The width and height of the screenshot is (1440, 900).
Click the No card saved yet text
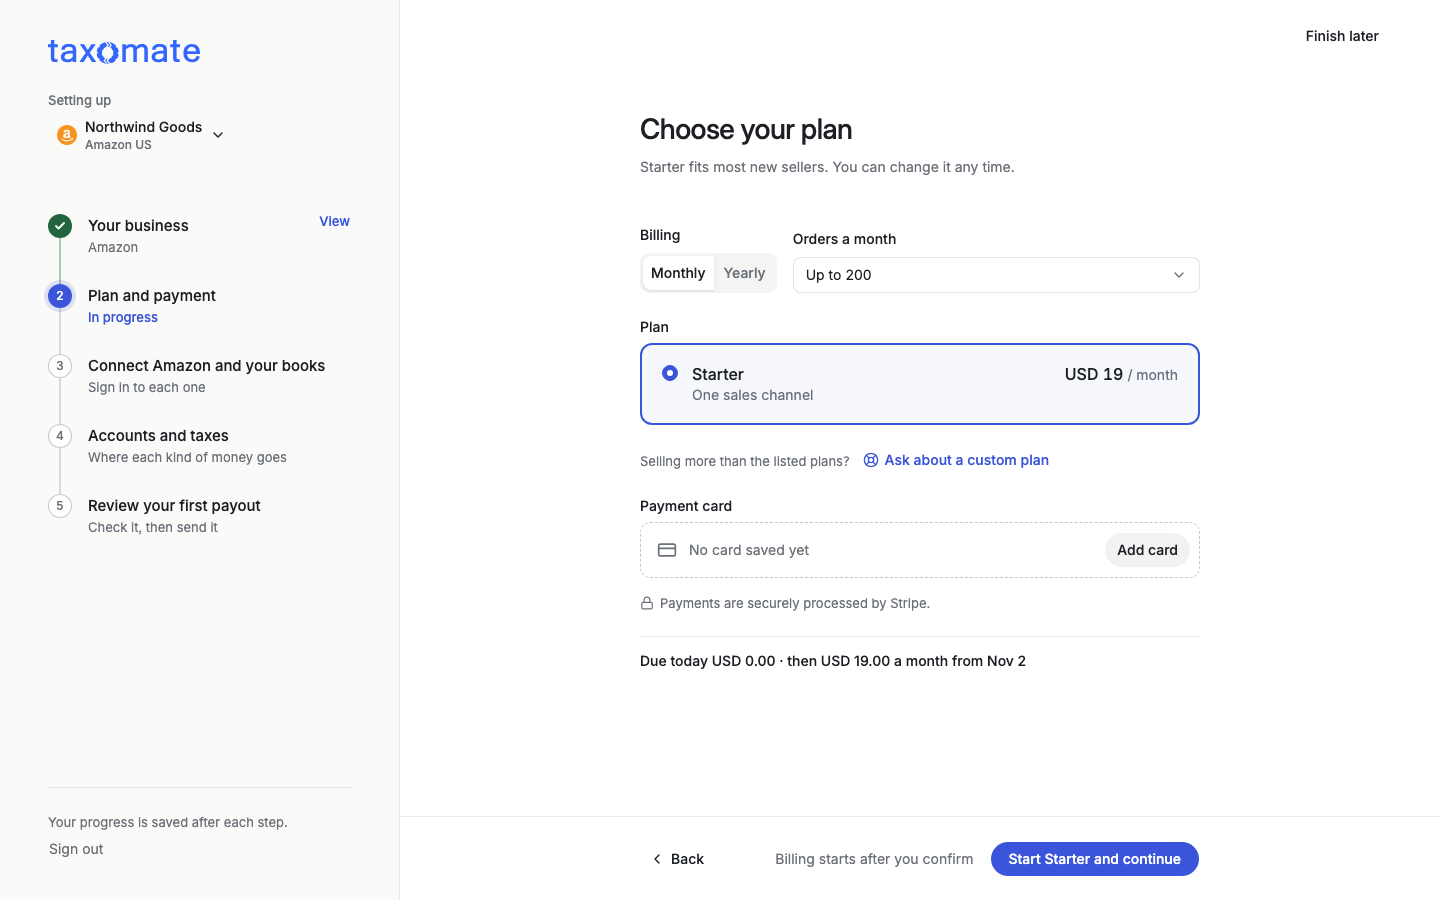[749, 550]
